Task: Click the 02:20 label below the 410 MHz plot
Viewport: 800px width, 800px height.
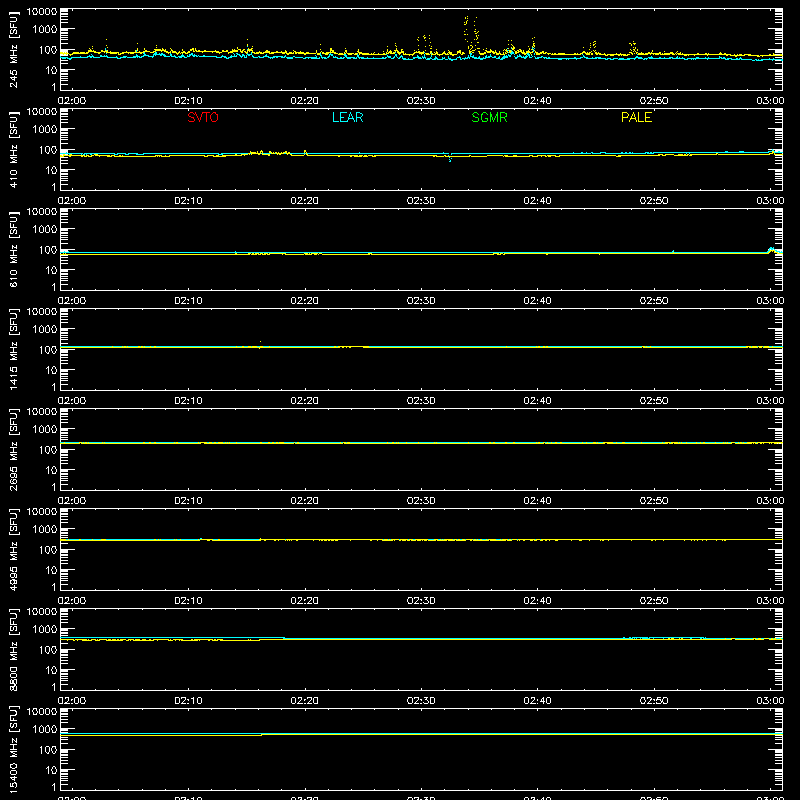Action: pyautogui.click(x=305, y=201)
